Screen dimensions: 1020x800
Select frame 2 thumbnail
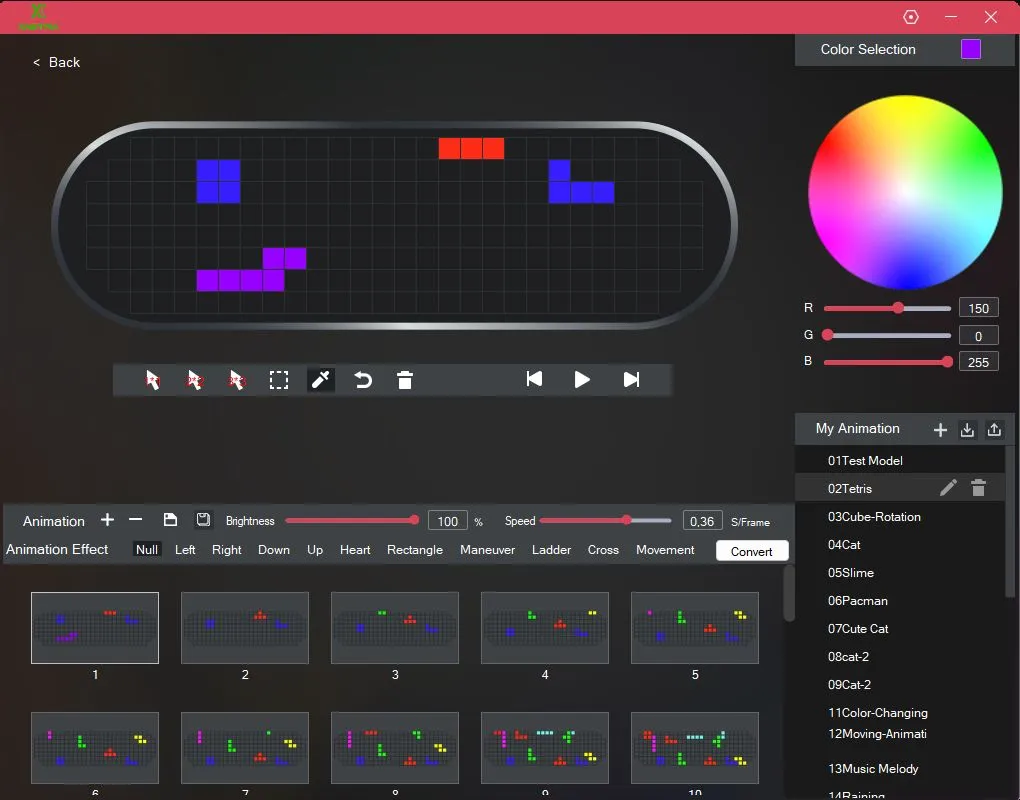(x=245, y=628)
